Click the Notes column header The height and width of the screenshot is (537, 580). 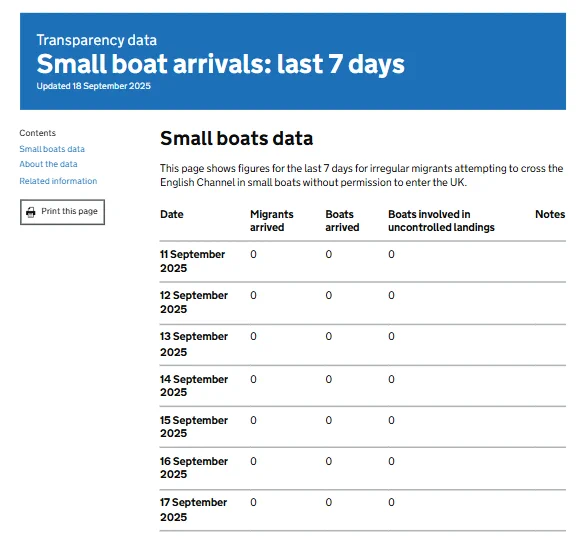pos(550,215)
